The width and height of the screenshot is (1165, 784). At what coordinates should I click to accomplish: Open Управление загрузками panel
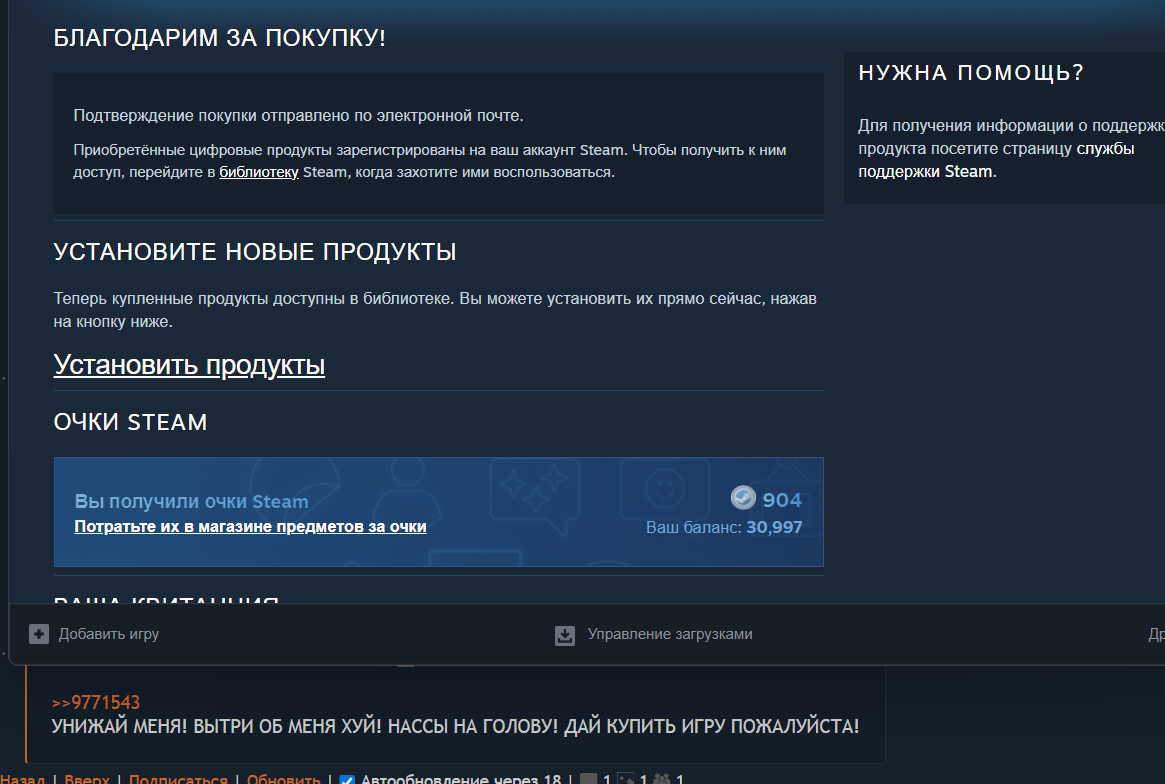pos(669,634)
